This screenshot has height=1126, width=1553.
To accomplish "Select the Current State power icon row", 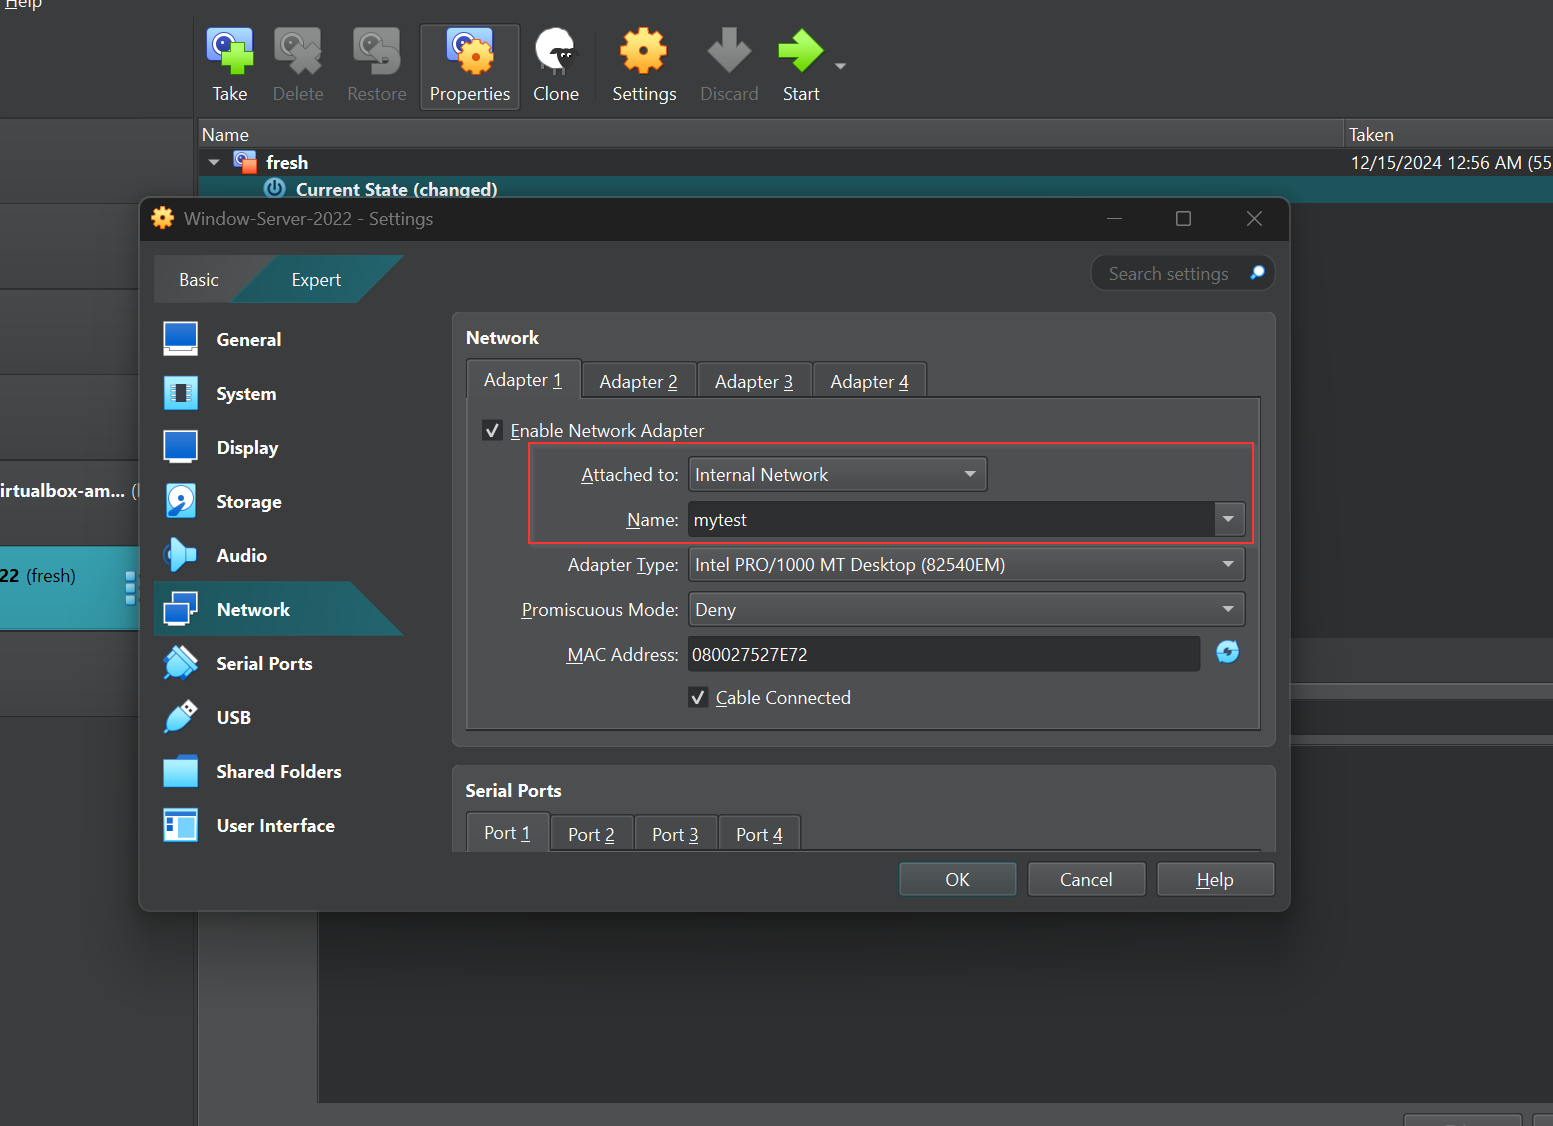I will point(274,189).
